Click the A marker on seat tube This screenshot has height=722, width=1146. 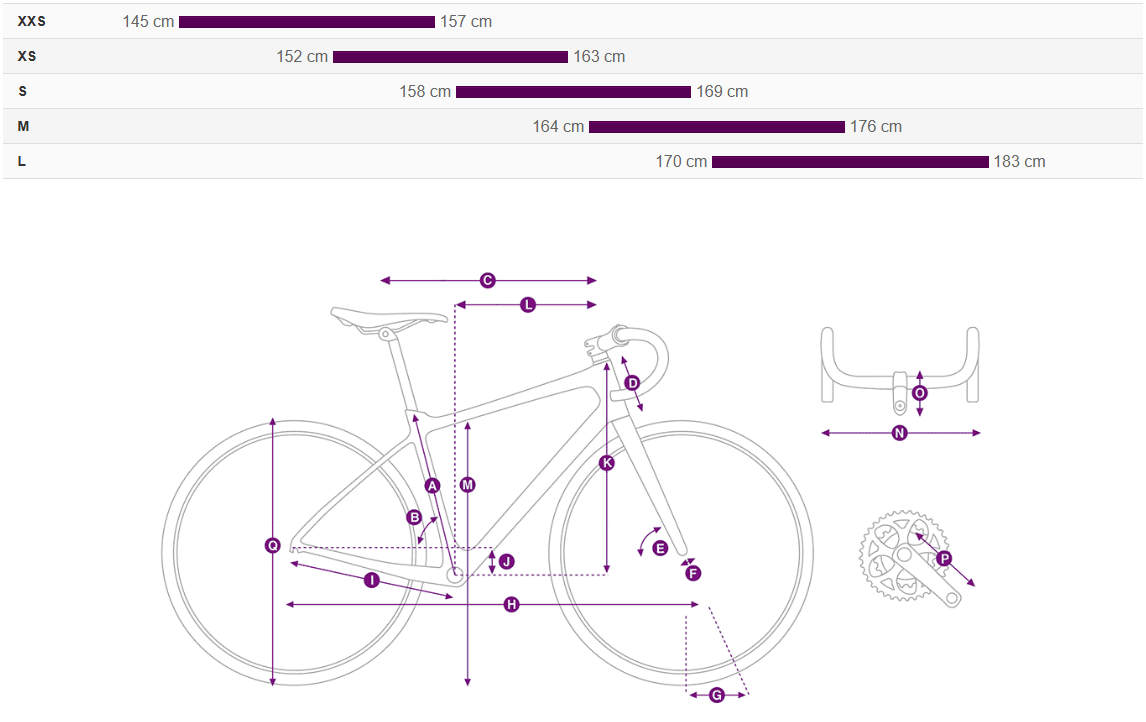(432, 486)
